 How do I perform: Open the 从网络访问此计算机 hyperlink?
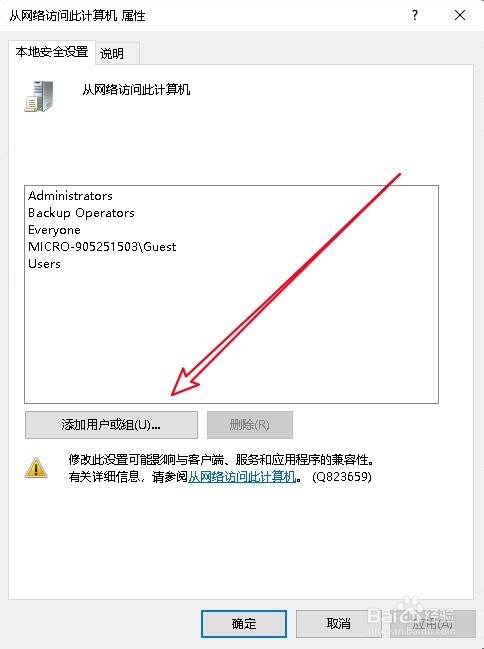[242, 477]
